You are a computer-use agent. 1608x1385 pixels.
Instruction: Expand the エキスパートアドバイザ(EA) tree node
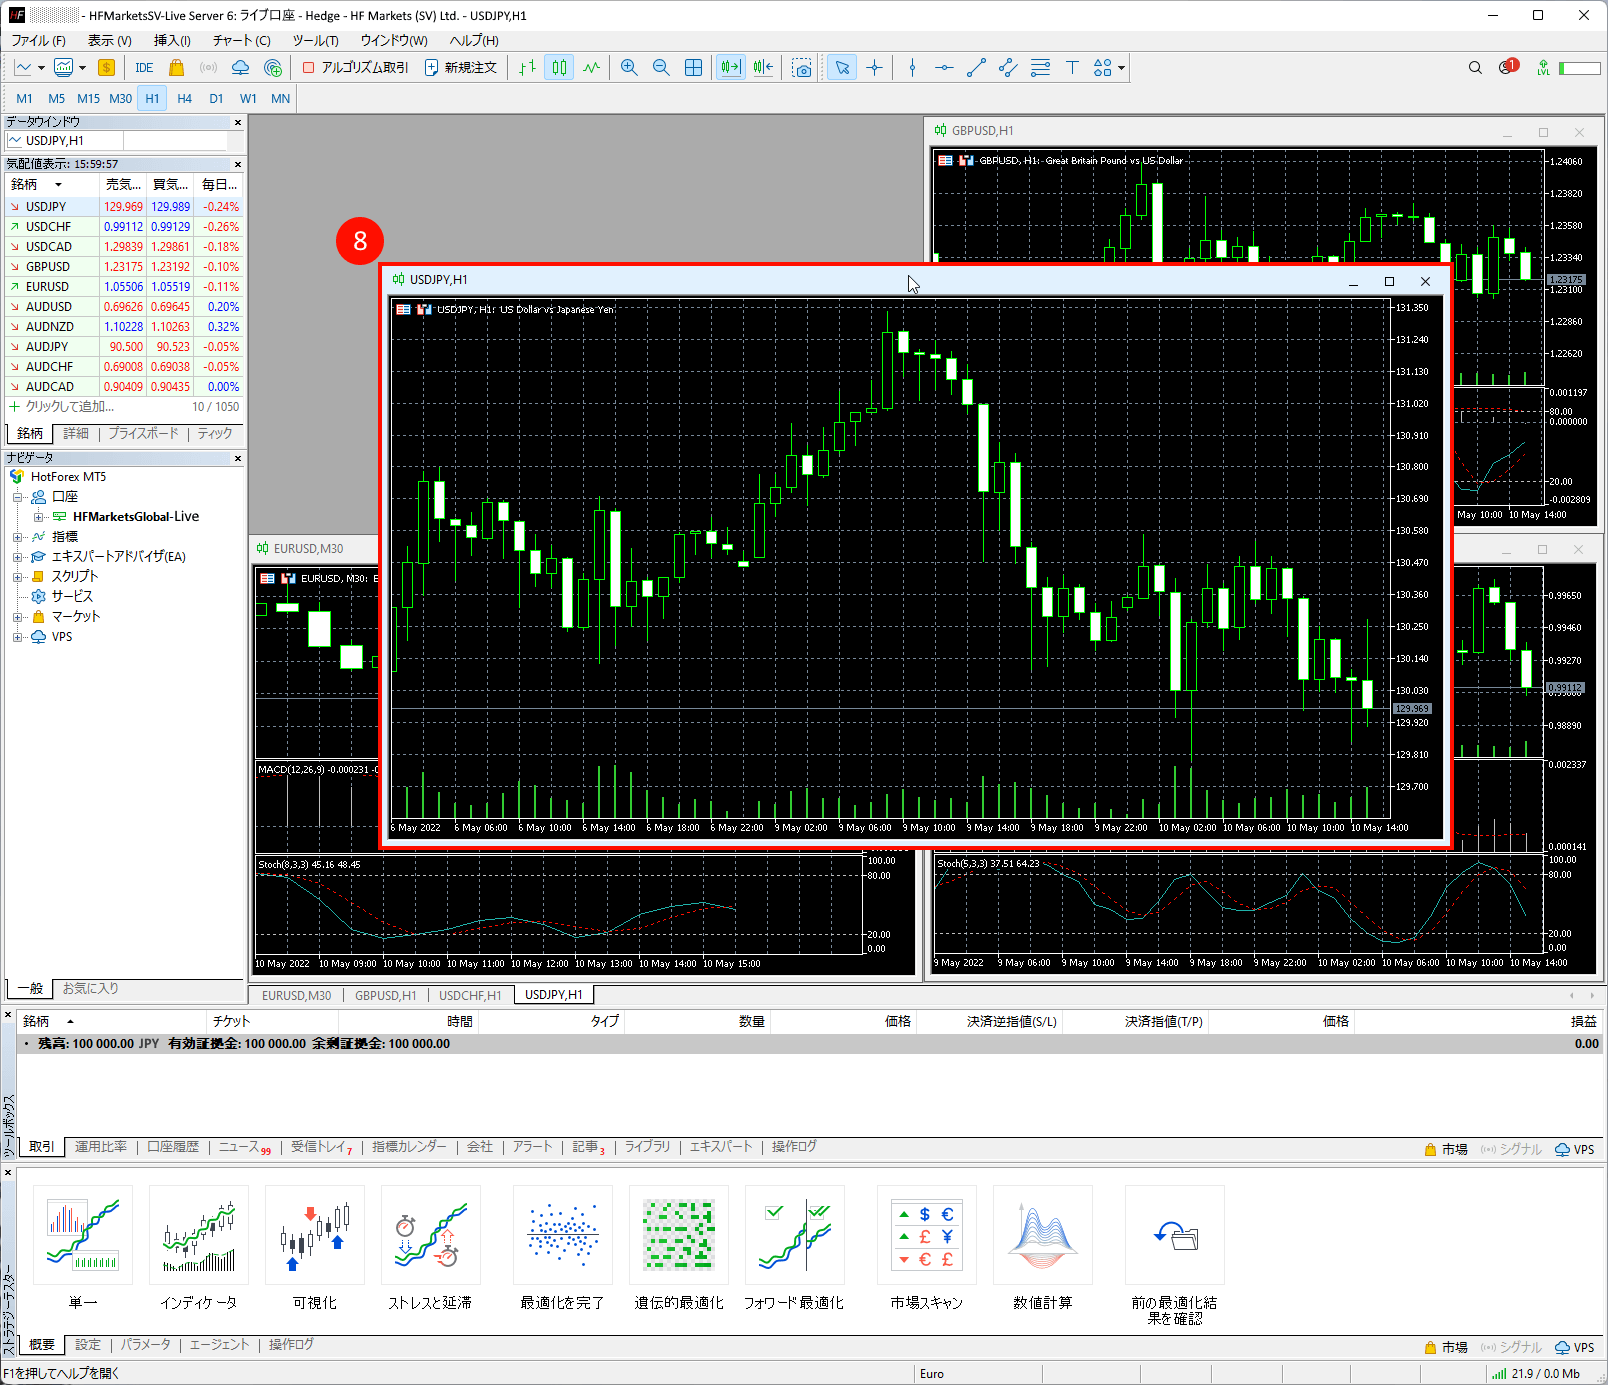tap(17, 557)
